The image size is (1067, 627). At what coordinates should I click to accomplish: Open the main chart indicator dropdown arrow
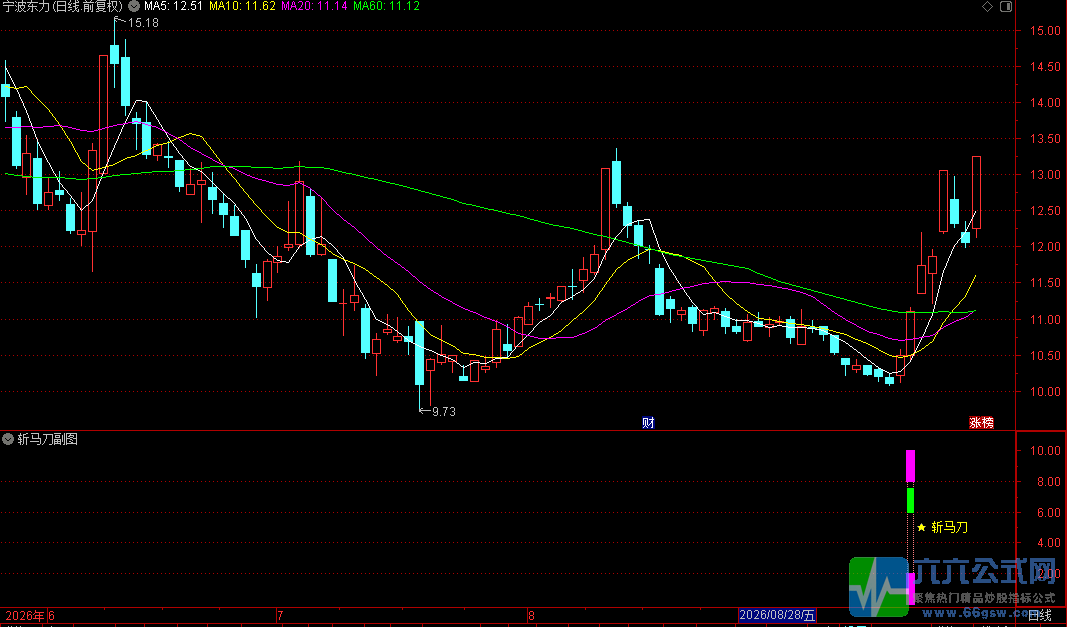point(134,7)
